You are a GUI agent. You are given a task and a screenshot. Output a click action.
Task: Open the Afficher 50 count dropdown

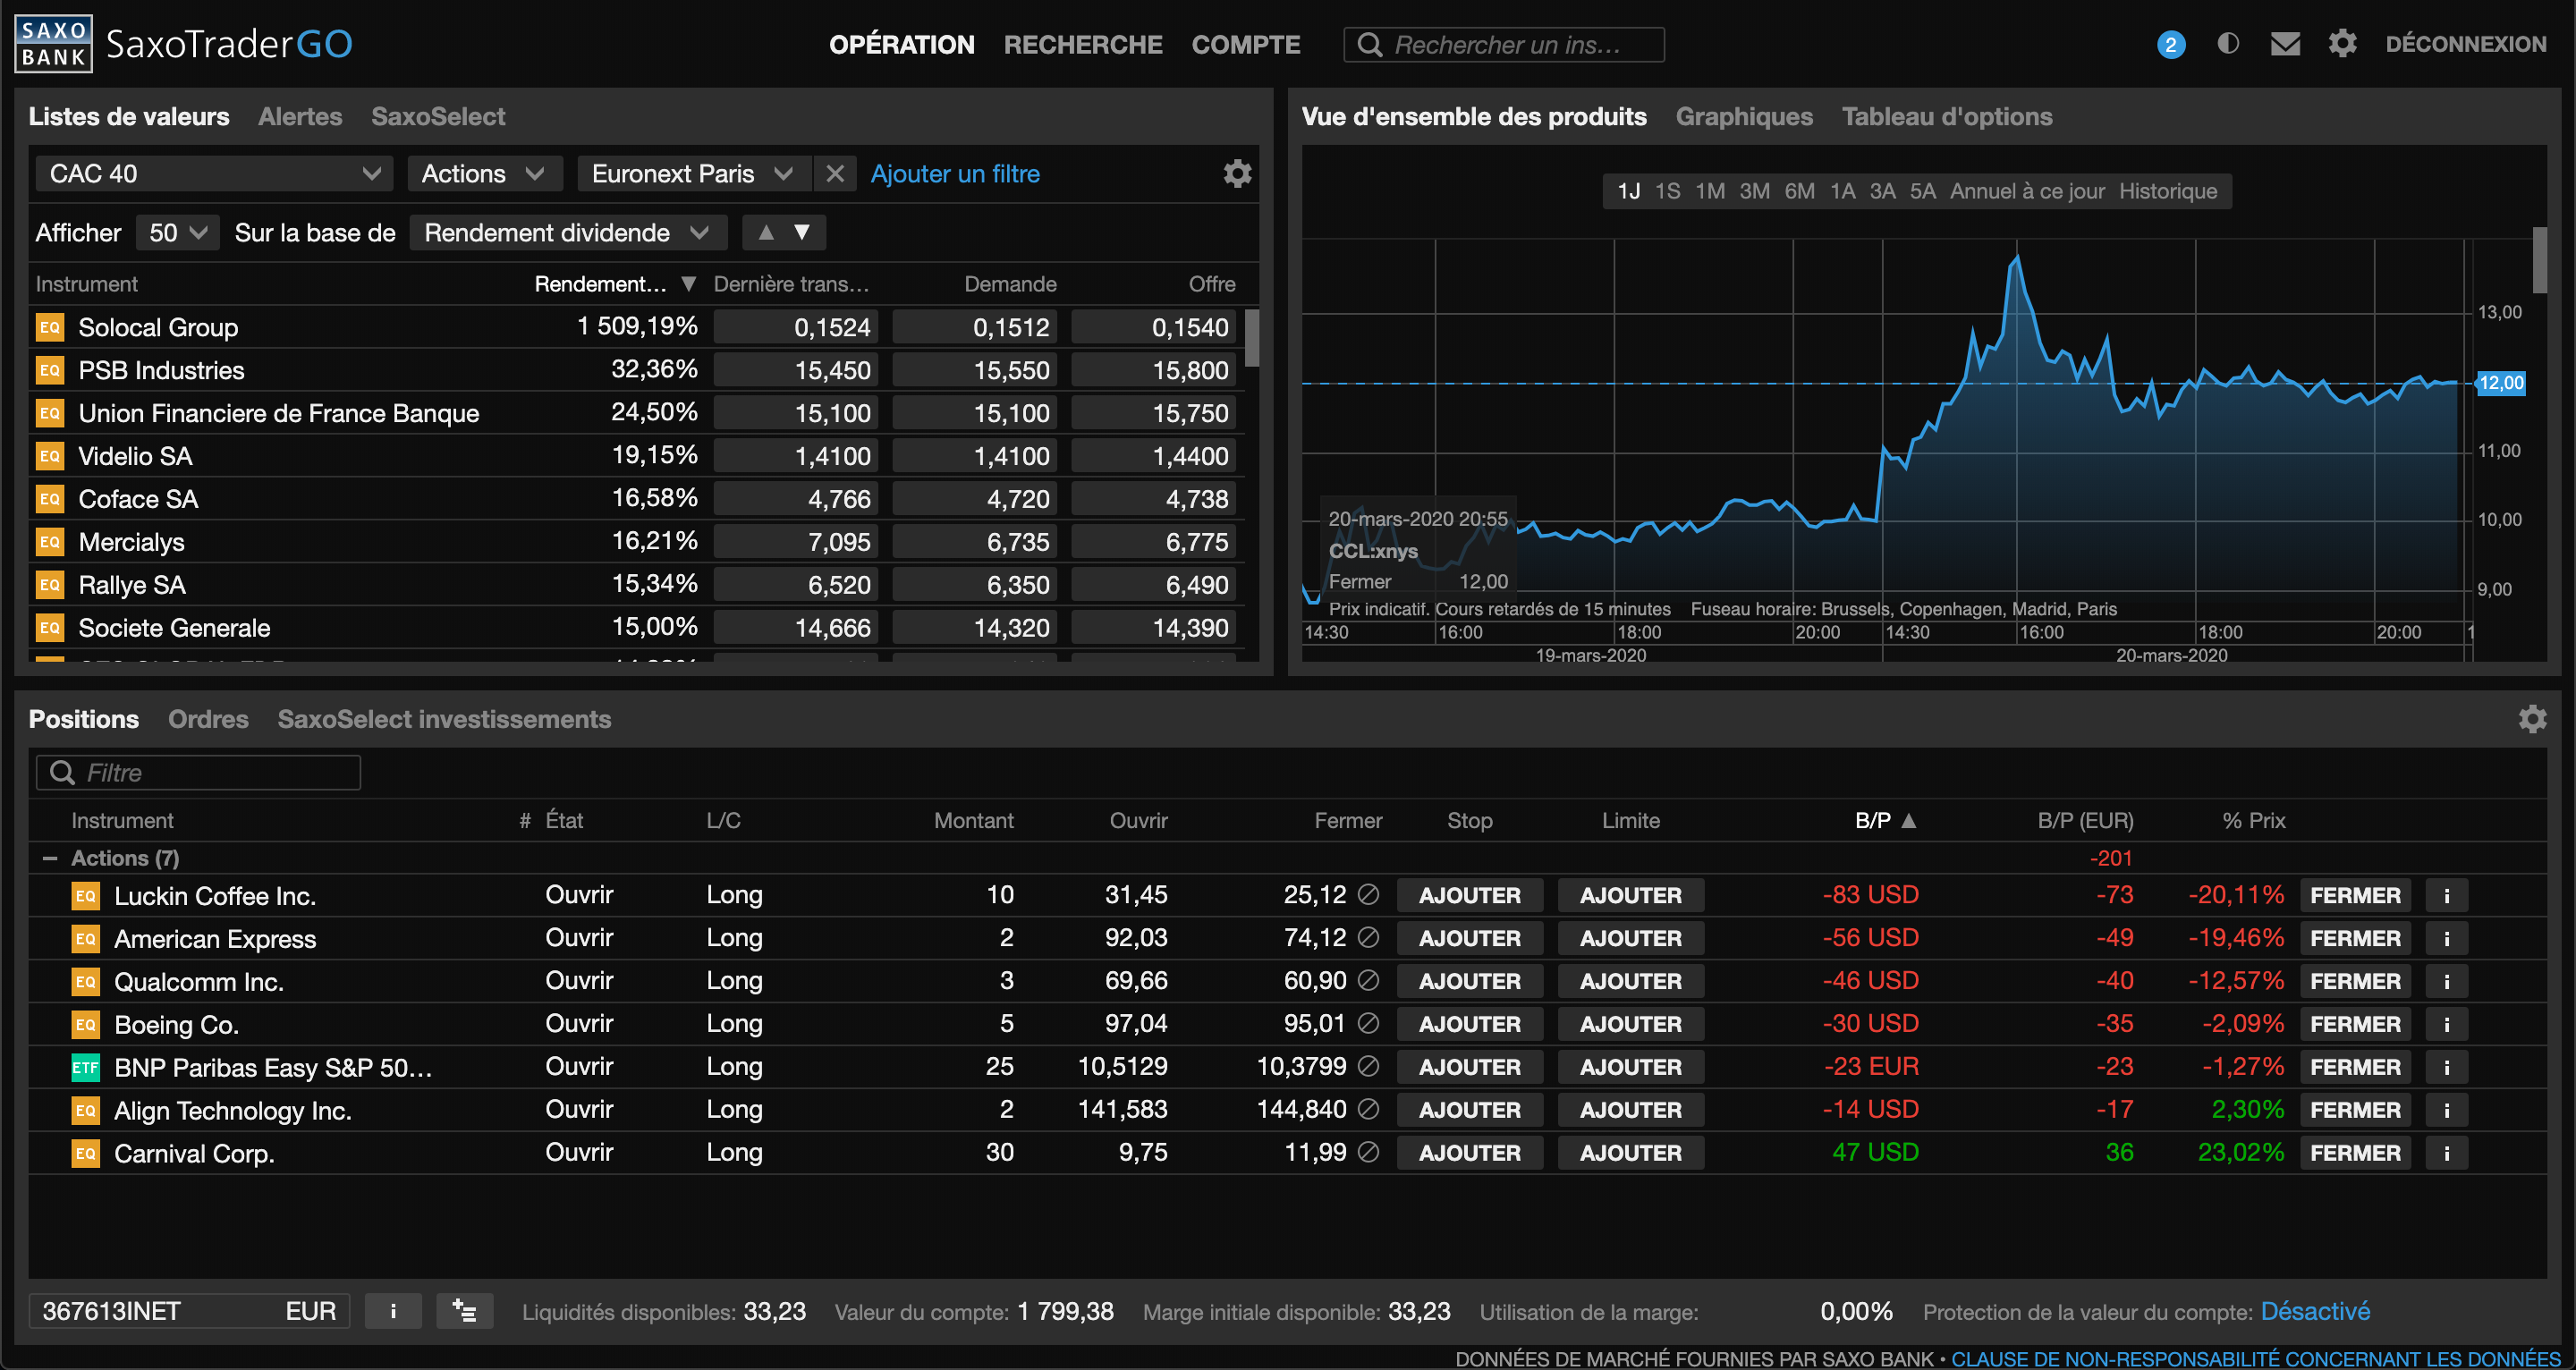[x=177, y=233]
